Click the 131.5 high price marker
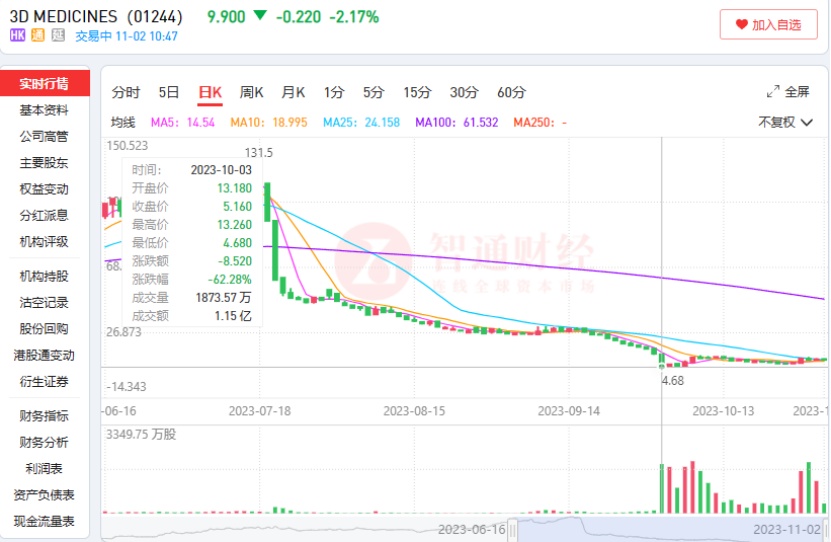The width and height of the screenshot is (831, 542). coord(259,153)
